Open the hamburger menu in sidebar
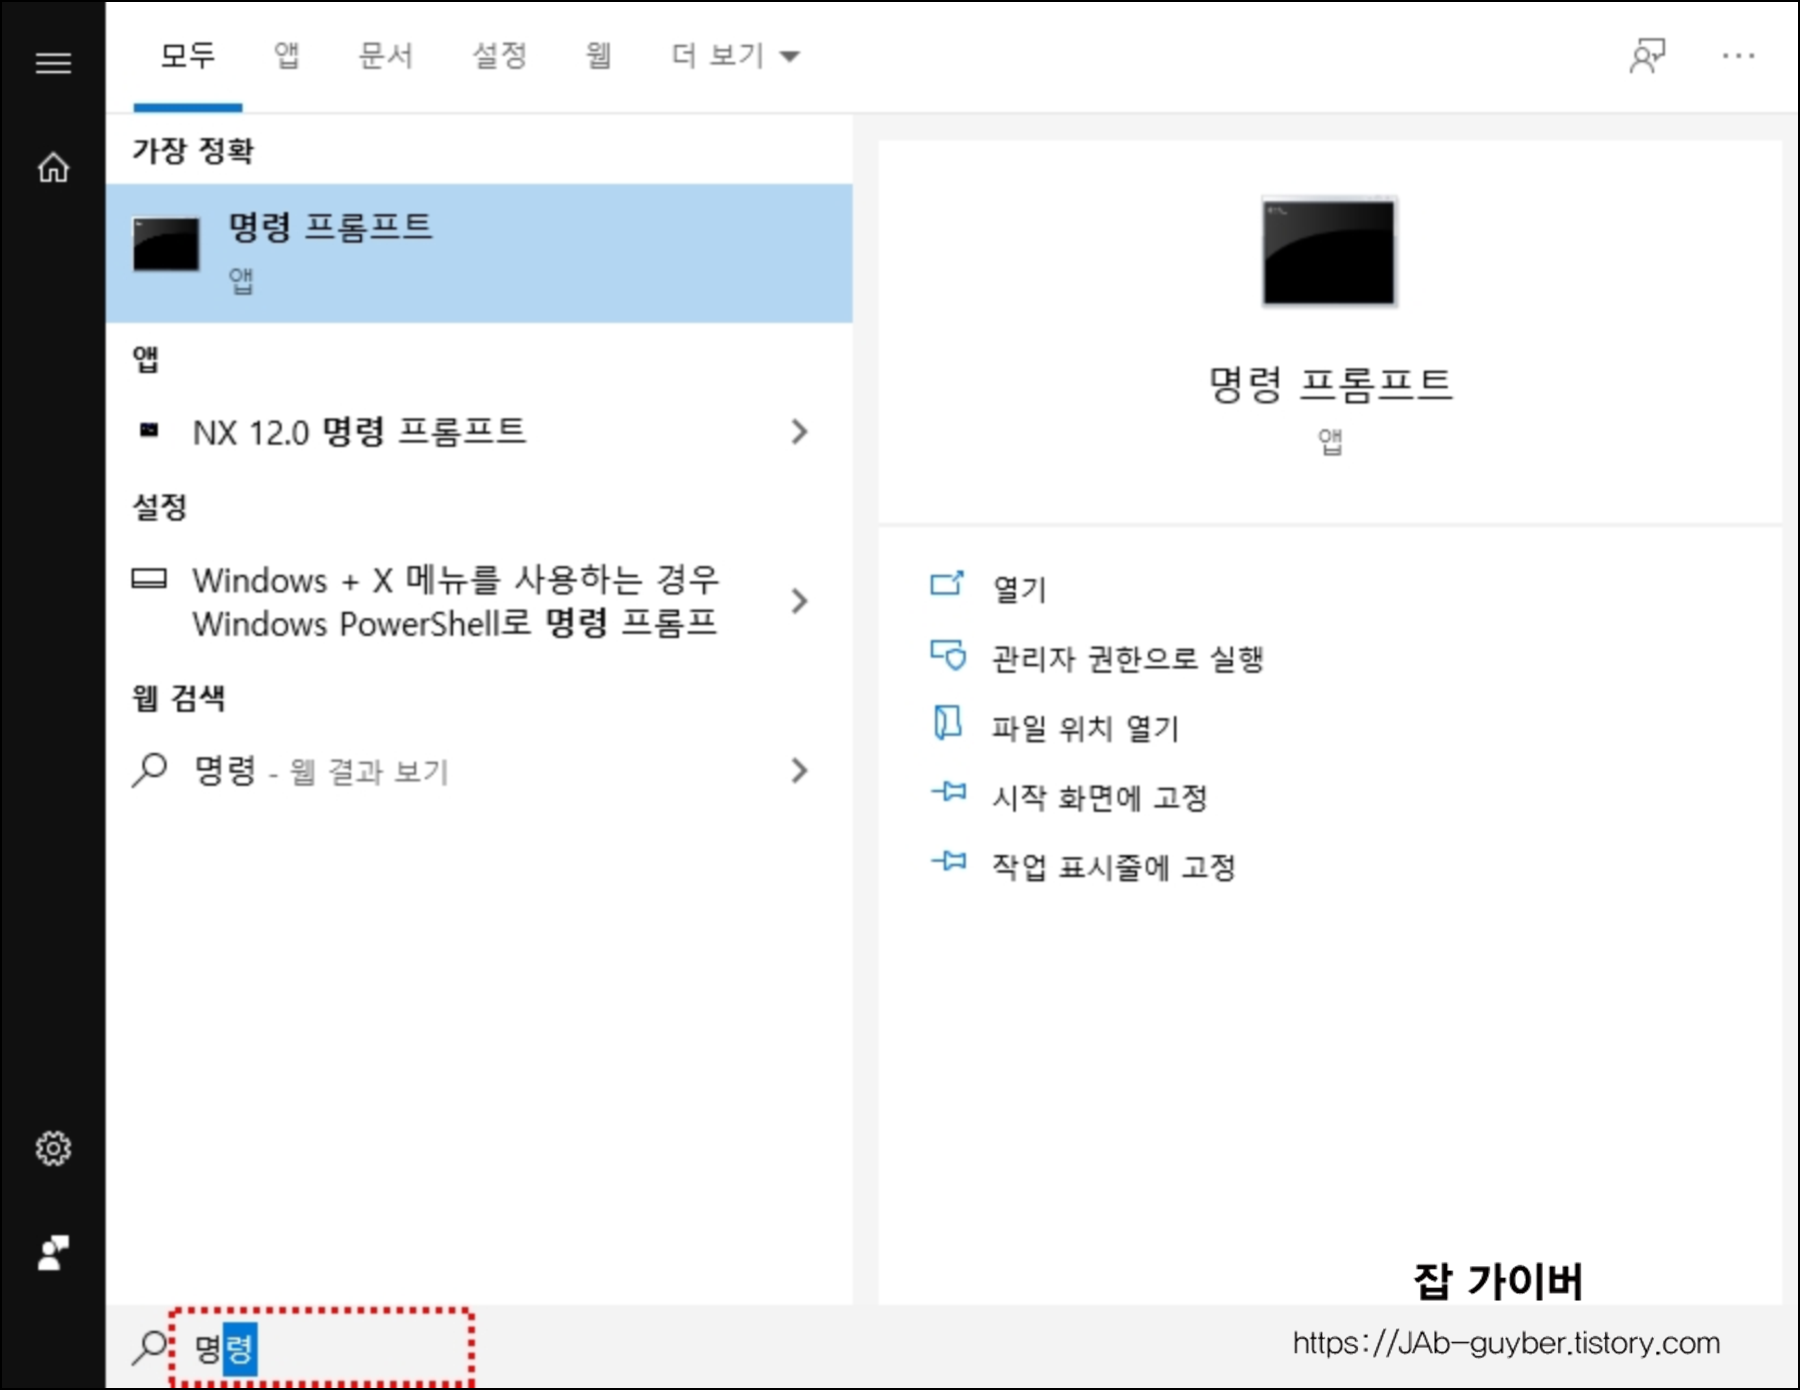Screen dimensions: 1800x1390 coord(53,63)
